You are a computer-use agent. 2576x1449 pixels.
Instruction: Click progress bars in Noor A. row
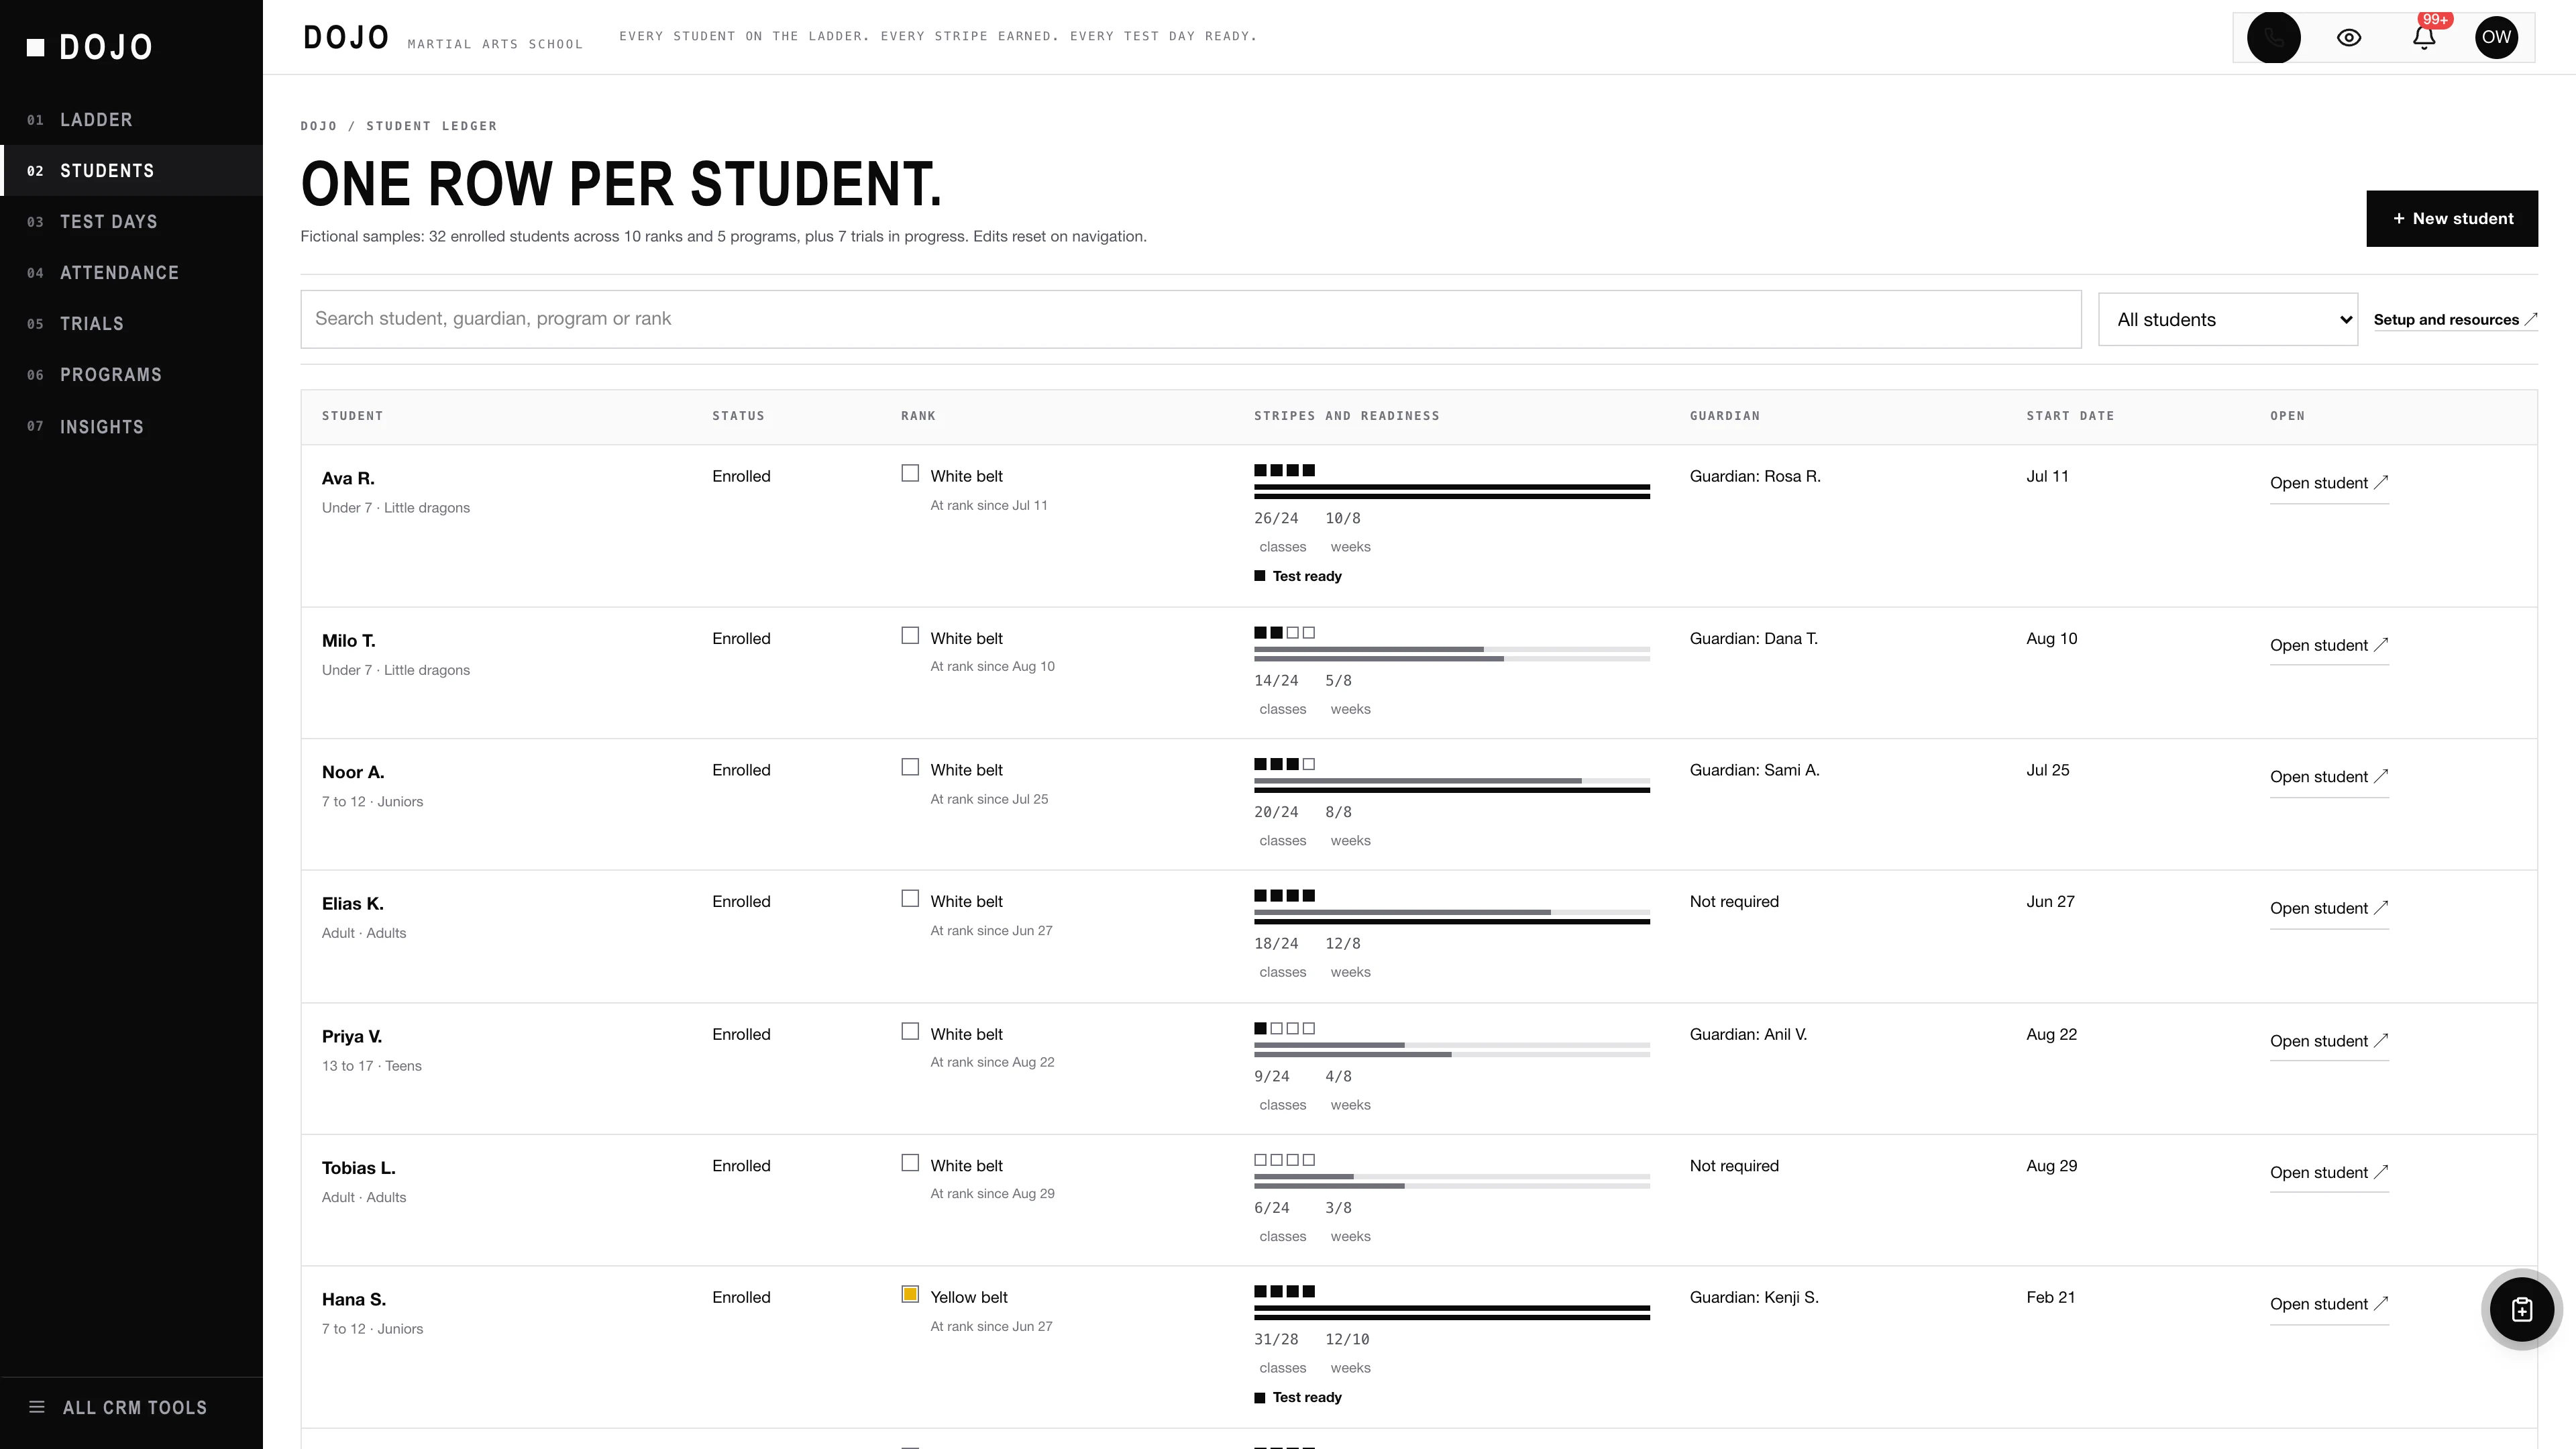point(1451,785)
